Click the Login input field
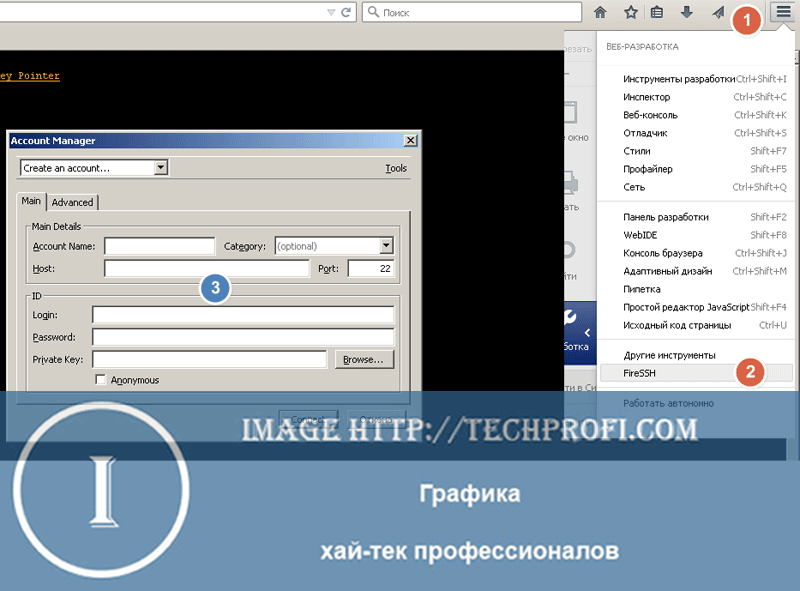Viewport: 800px width, 591px height. pyautogui.click(x=243, y=315)
